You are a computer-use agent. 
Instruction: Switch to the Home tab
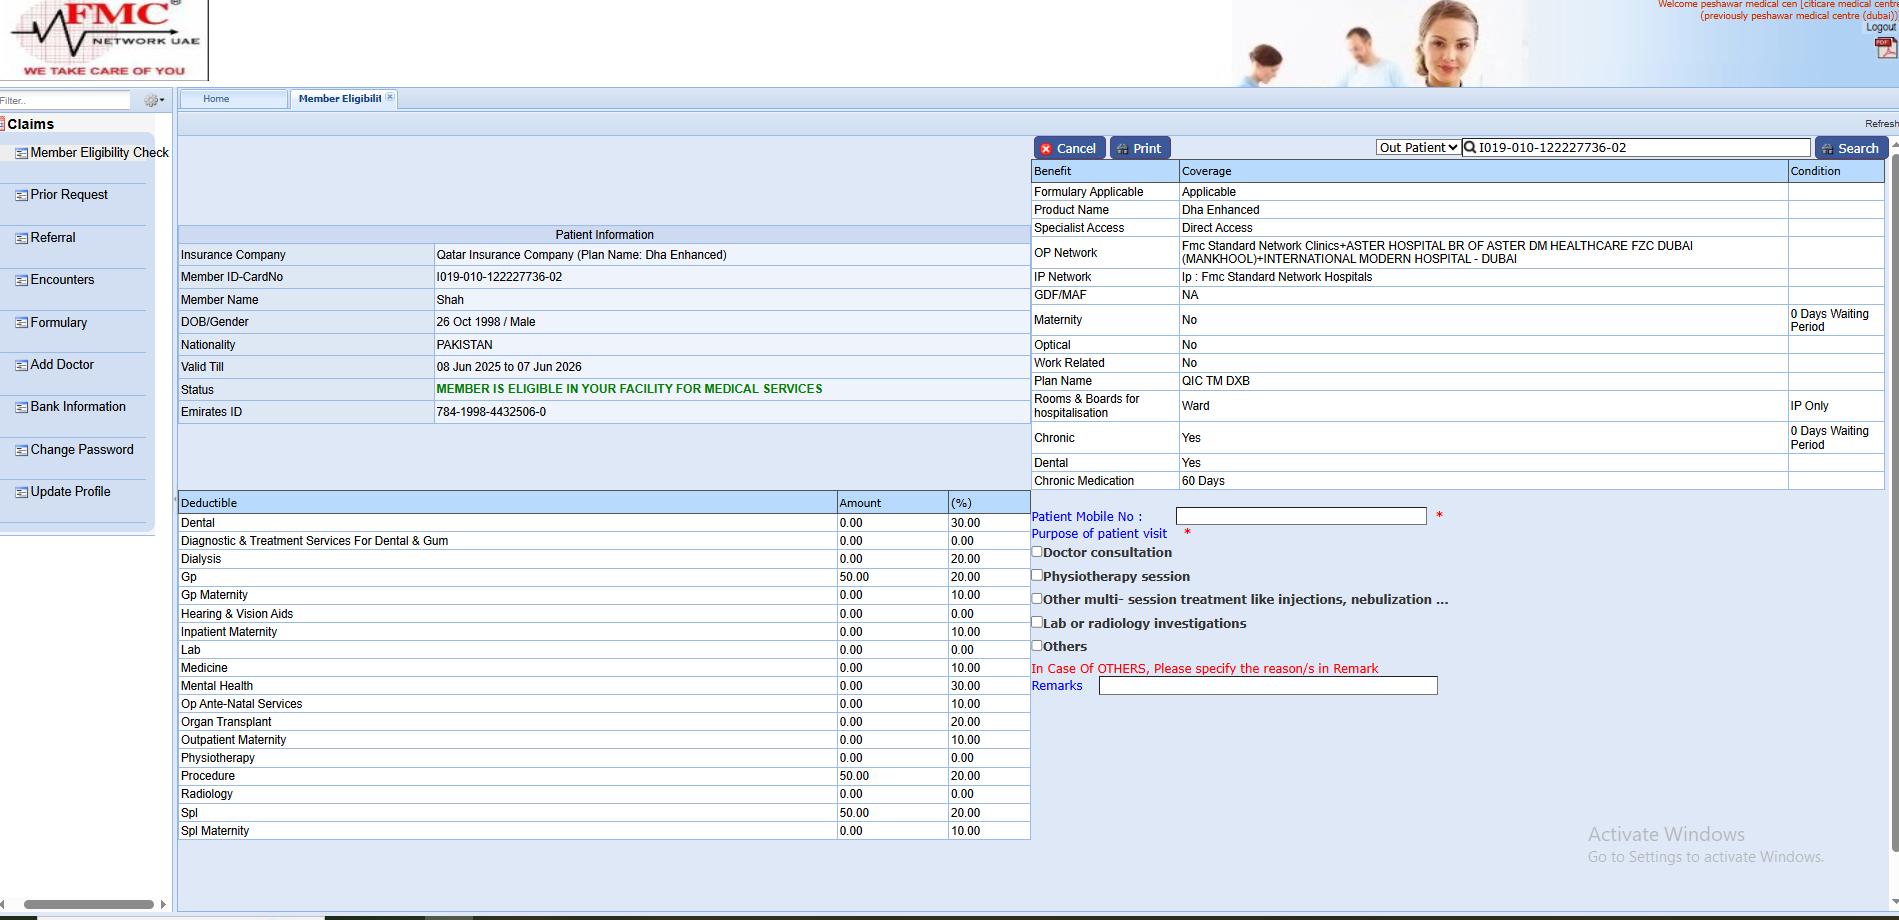pos(216,99)
